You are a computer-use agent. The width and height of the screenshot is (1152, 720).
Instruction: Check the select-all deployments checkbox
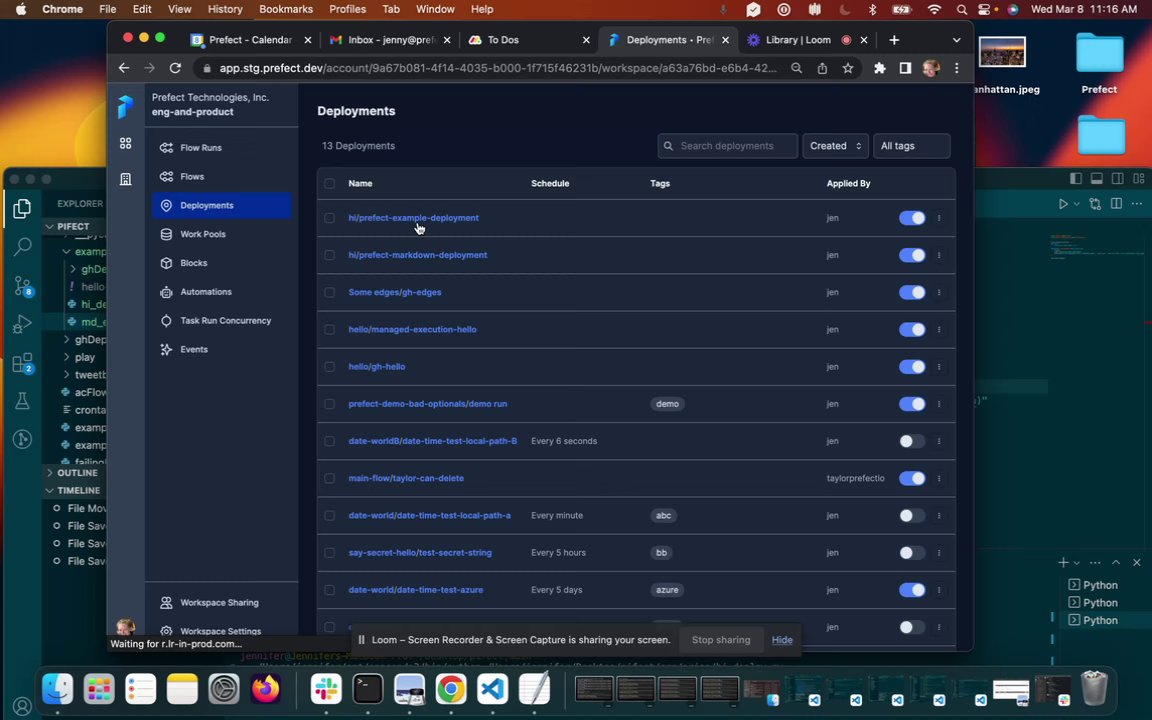pyautogui.click(x=329, y=184)
